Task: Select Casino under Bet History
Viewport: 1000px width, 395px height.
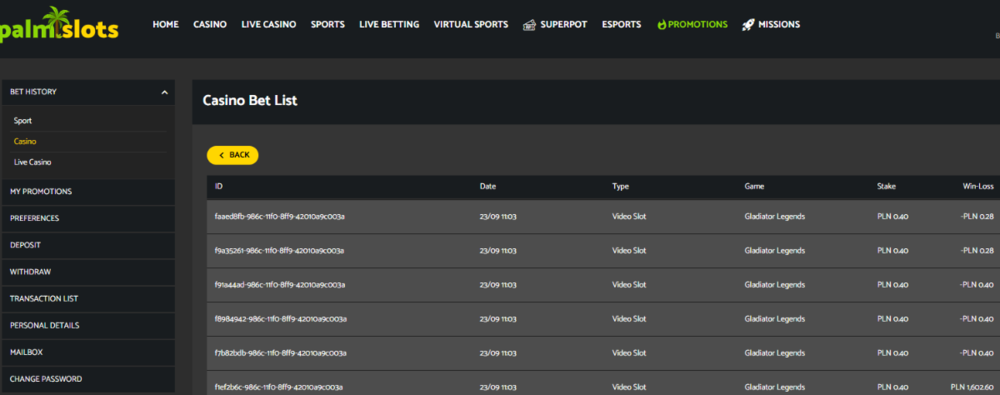Action: [25, 142]
